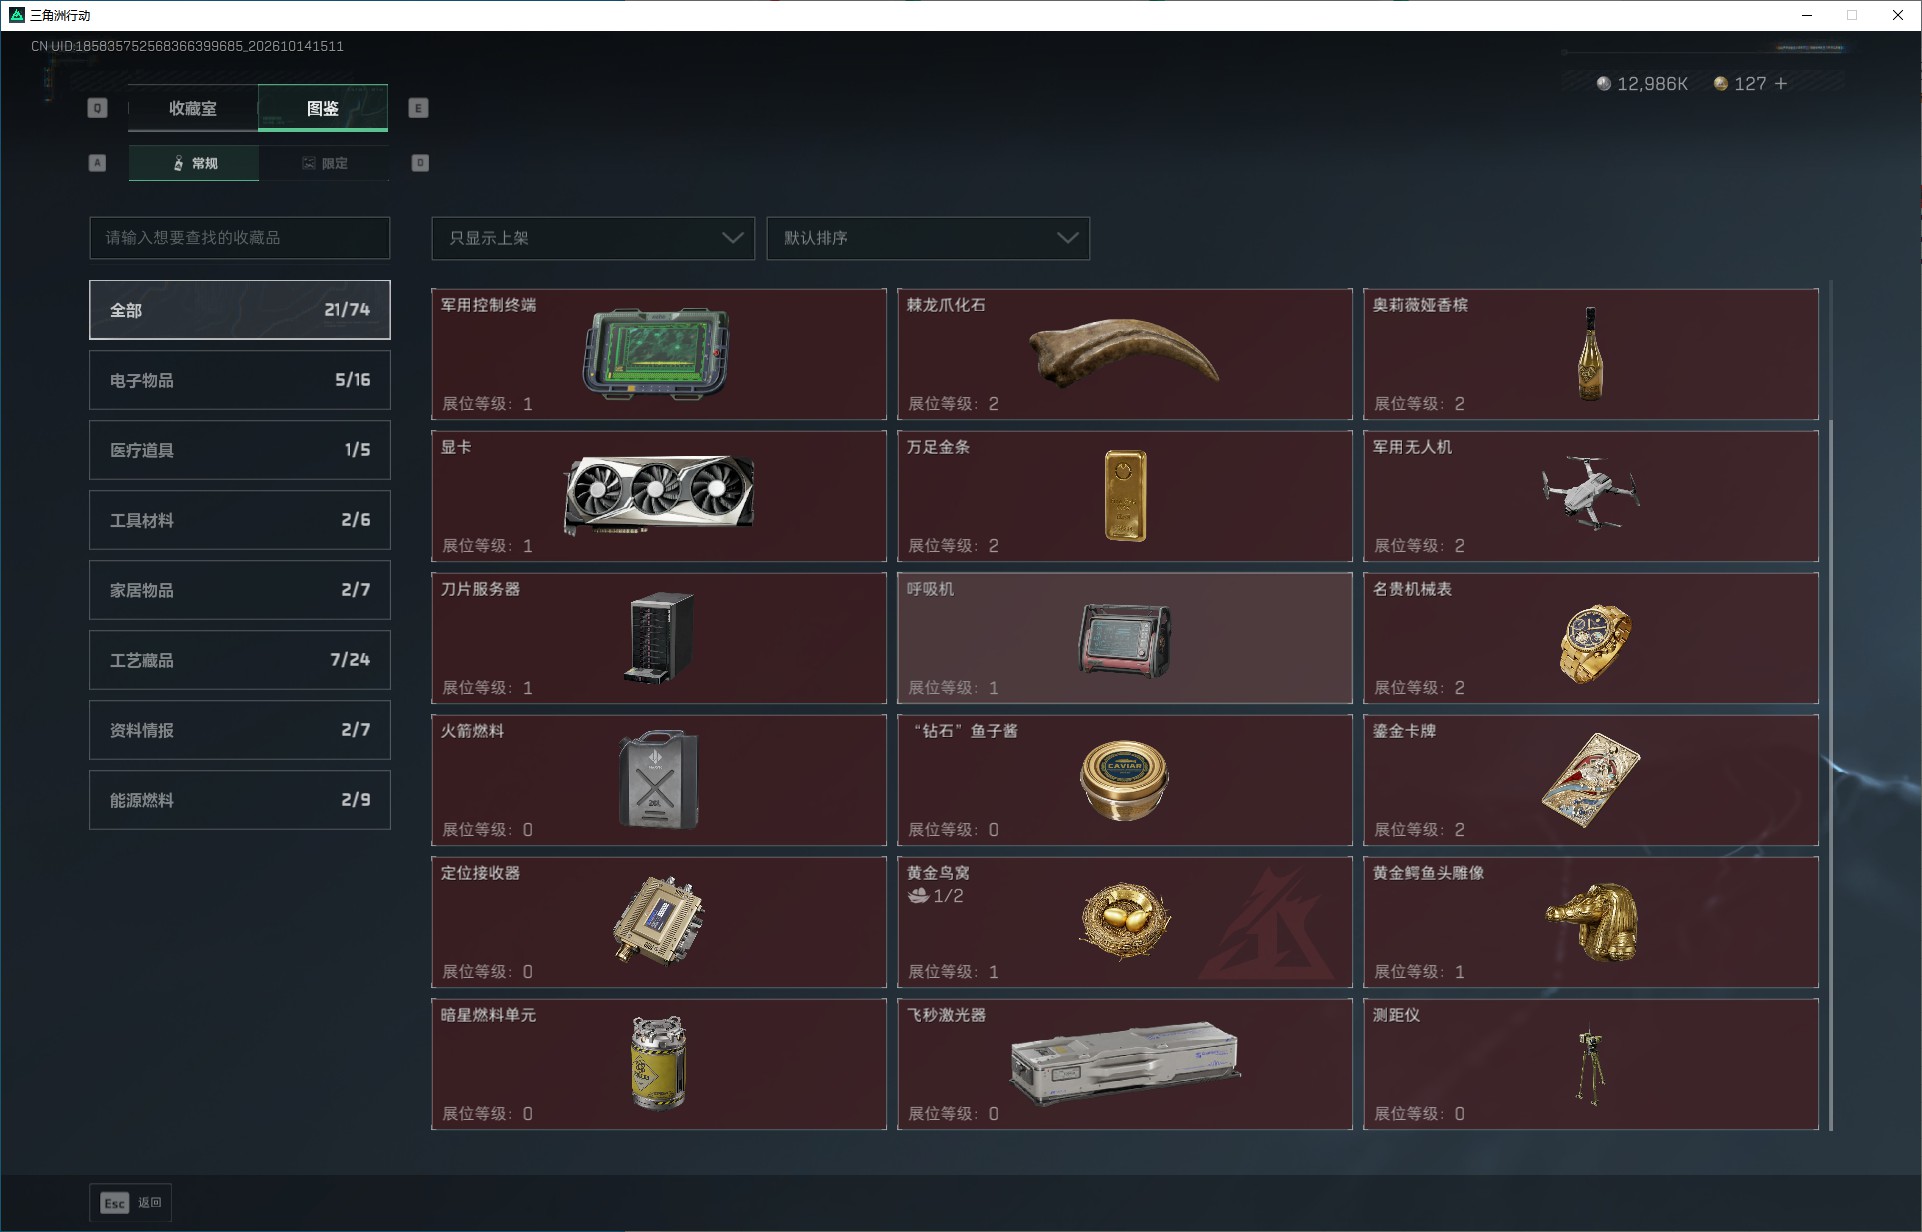Select the 常规 sub-tab
Screen dimensions: 1922x1232
(194, 163)
